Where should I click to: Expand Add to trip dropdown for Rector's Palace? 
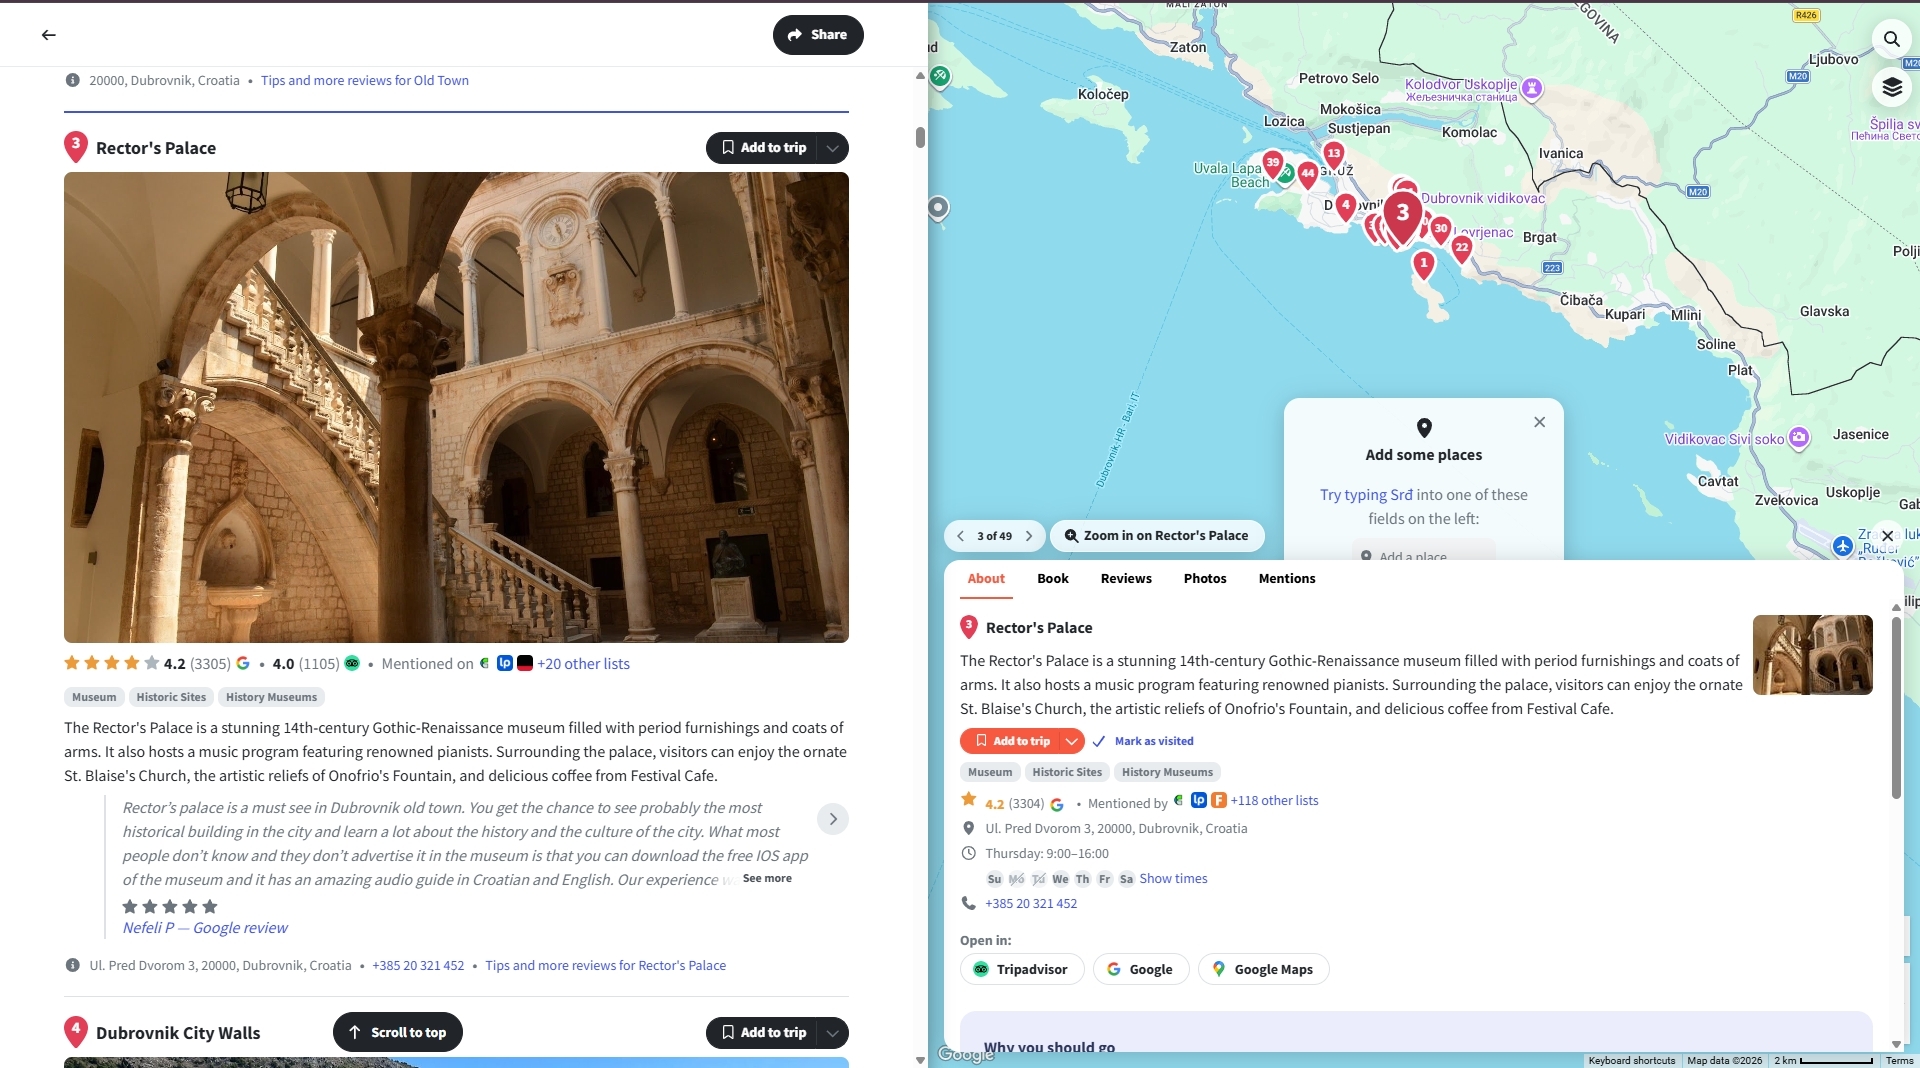pos(832,148)
